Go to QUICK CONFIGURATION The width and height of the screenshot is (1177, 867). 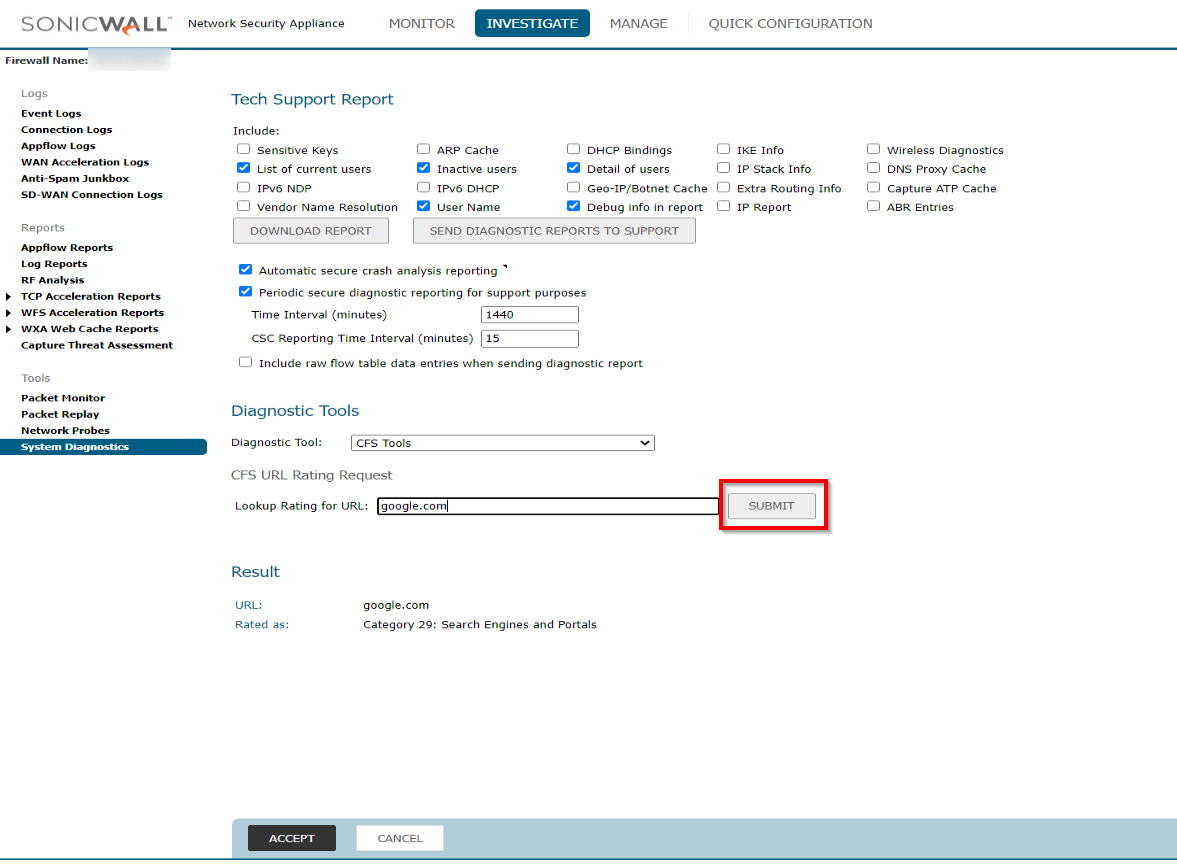pyautogui.click(x=790, y=23)
